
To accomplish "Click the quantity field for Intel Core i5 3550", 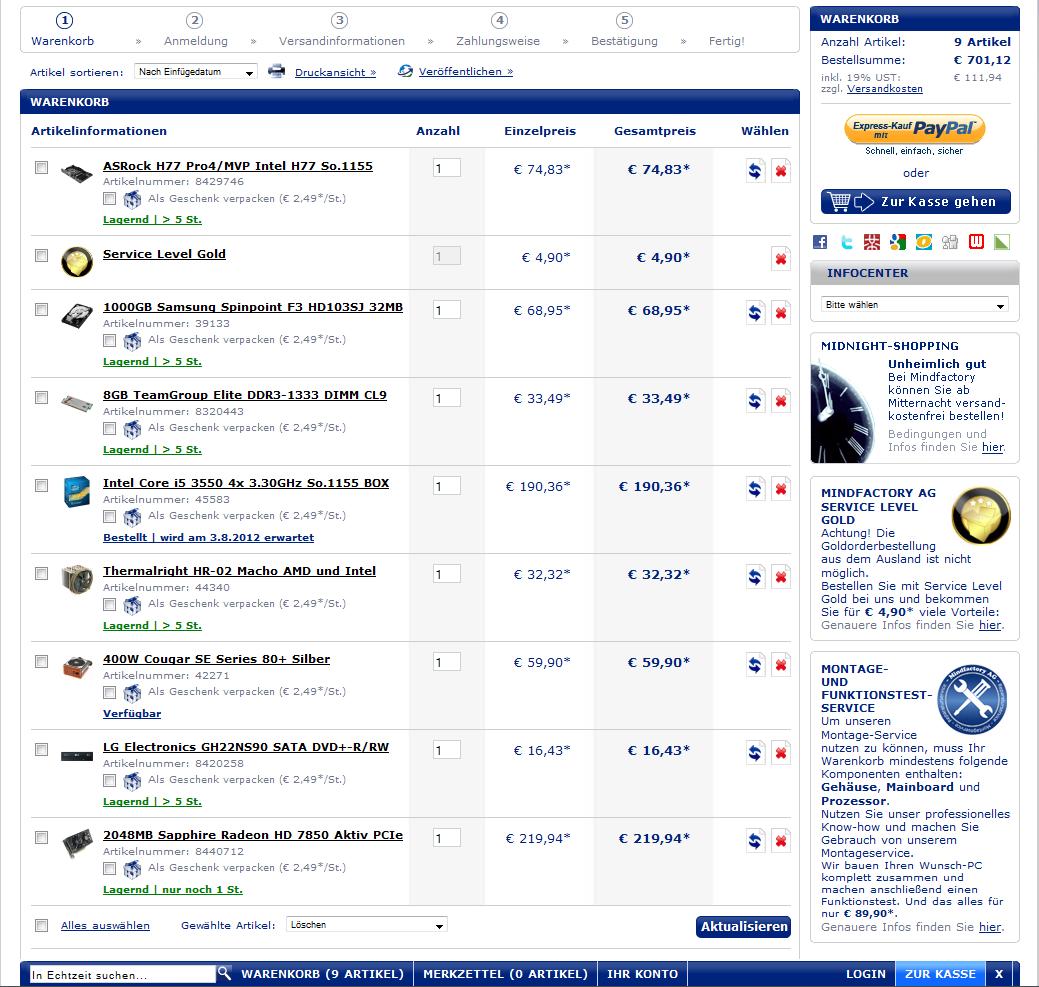I will click(447, 486).
